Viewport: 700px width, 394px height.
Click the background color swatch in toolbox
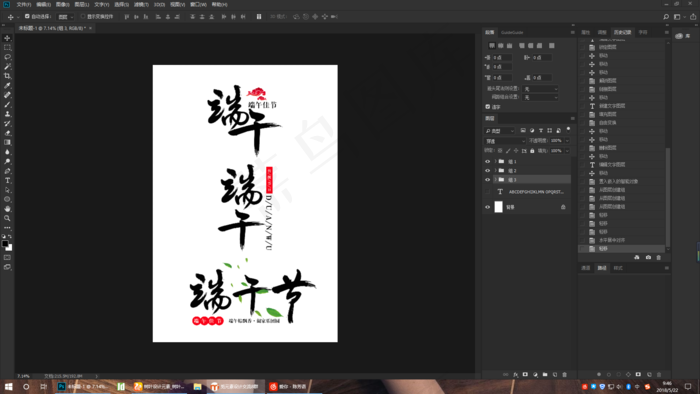point(10,248)
